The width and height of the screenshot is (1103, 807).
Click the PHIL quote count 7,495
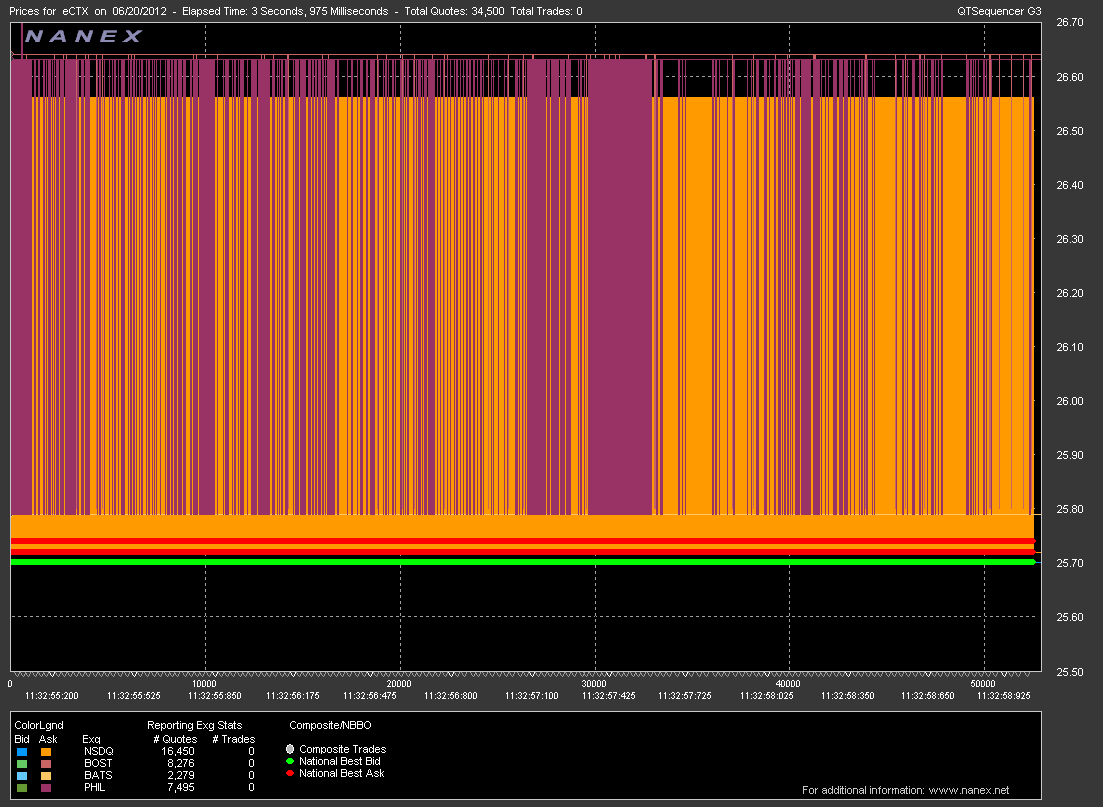[181, 787]
